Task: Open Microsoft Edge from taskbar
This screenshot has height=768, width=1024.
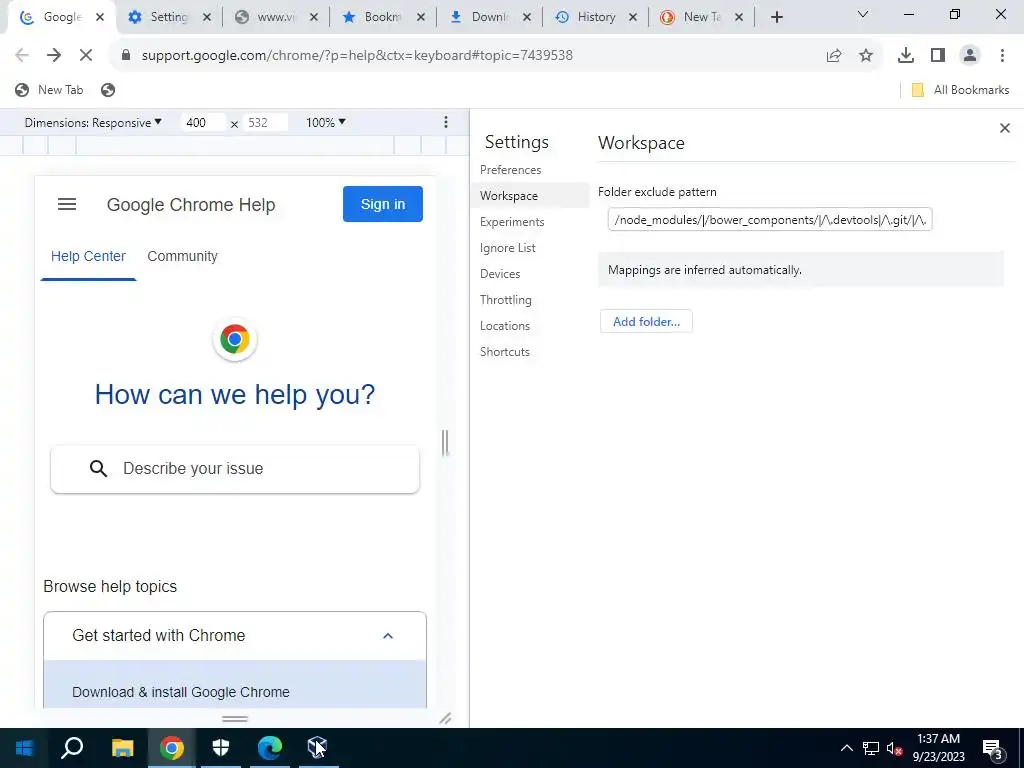Action: pos(269,748)
